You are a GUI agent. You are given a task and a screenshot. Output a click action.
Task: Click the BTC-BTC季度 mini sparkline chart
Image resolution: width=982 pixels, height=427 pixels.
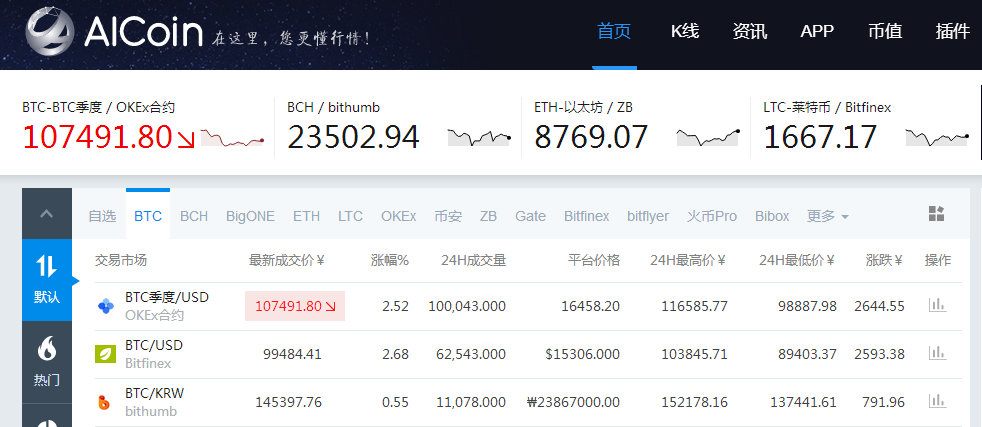click(232, 138)
